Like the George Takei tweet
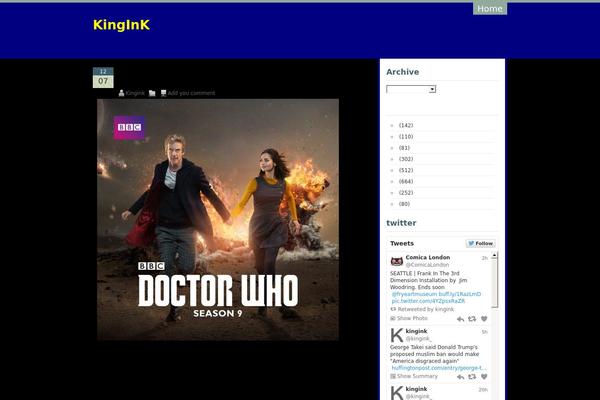This screenshot has width=600, height=400. [484, 377]
